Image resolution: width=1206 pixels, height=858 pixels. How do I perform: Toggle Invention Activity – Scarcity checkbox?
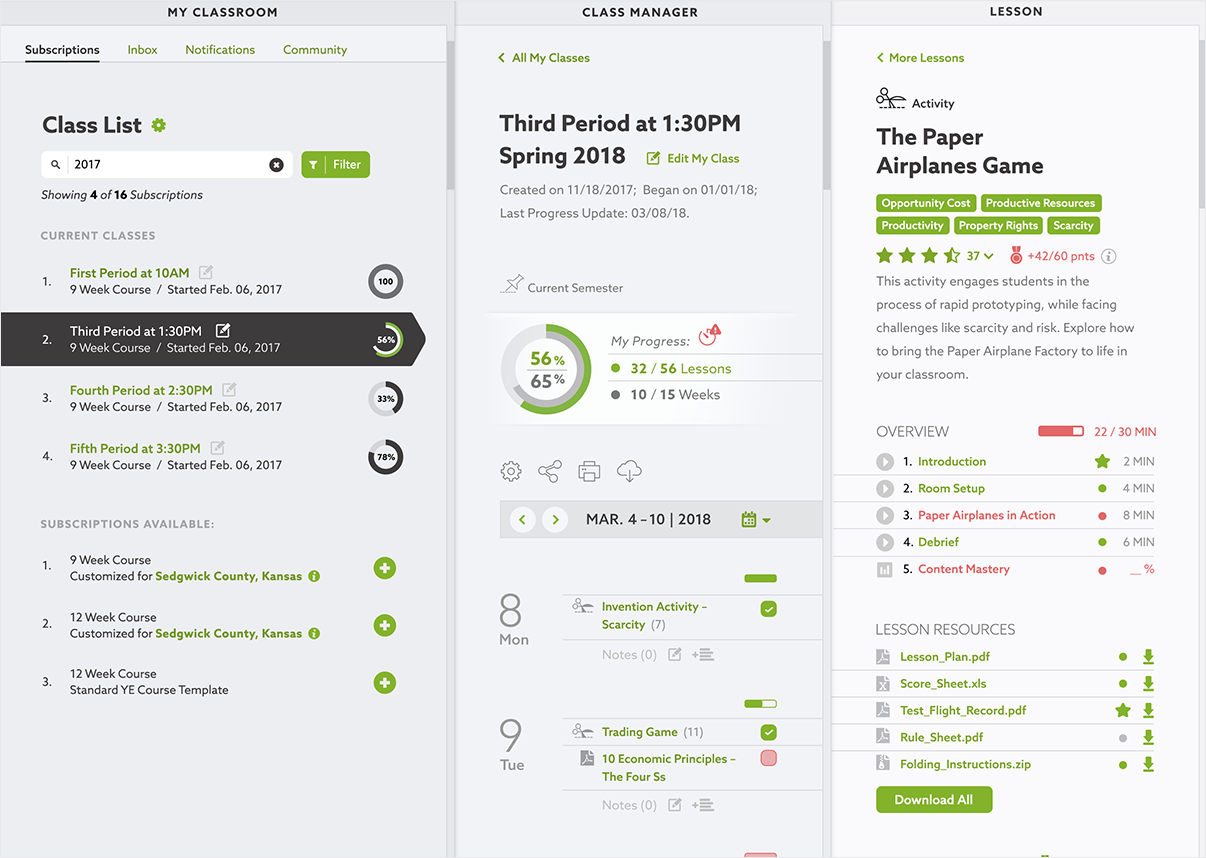coord(768,608)
